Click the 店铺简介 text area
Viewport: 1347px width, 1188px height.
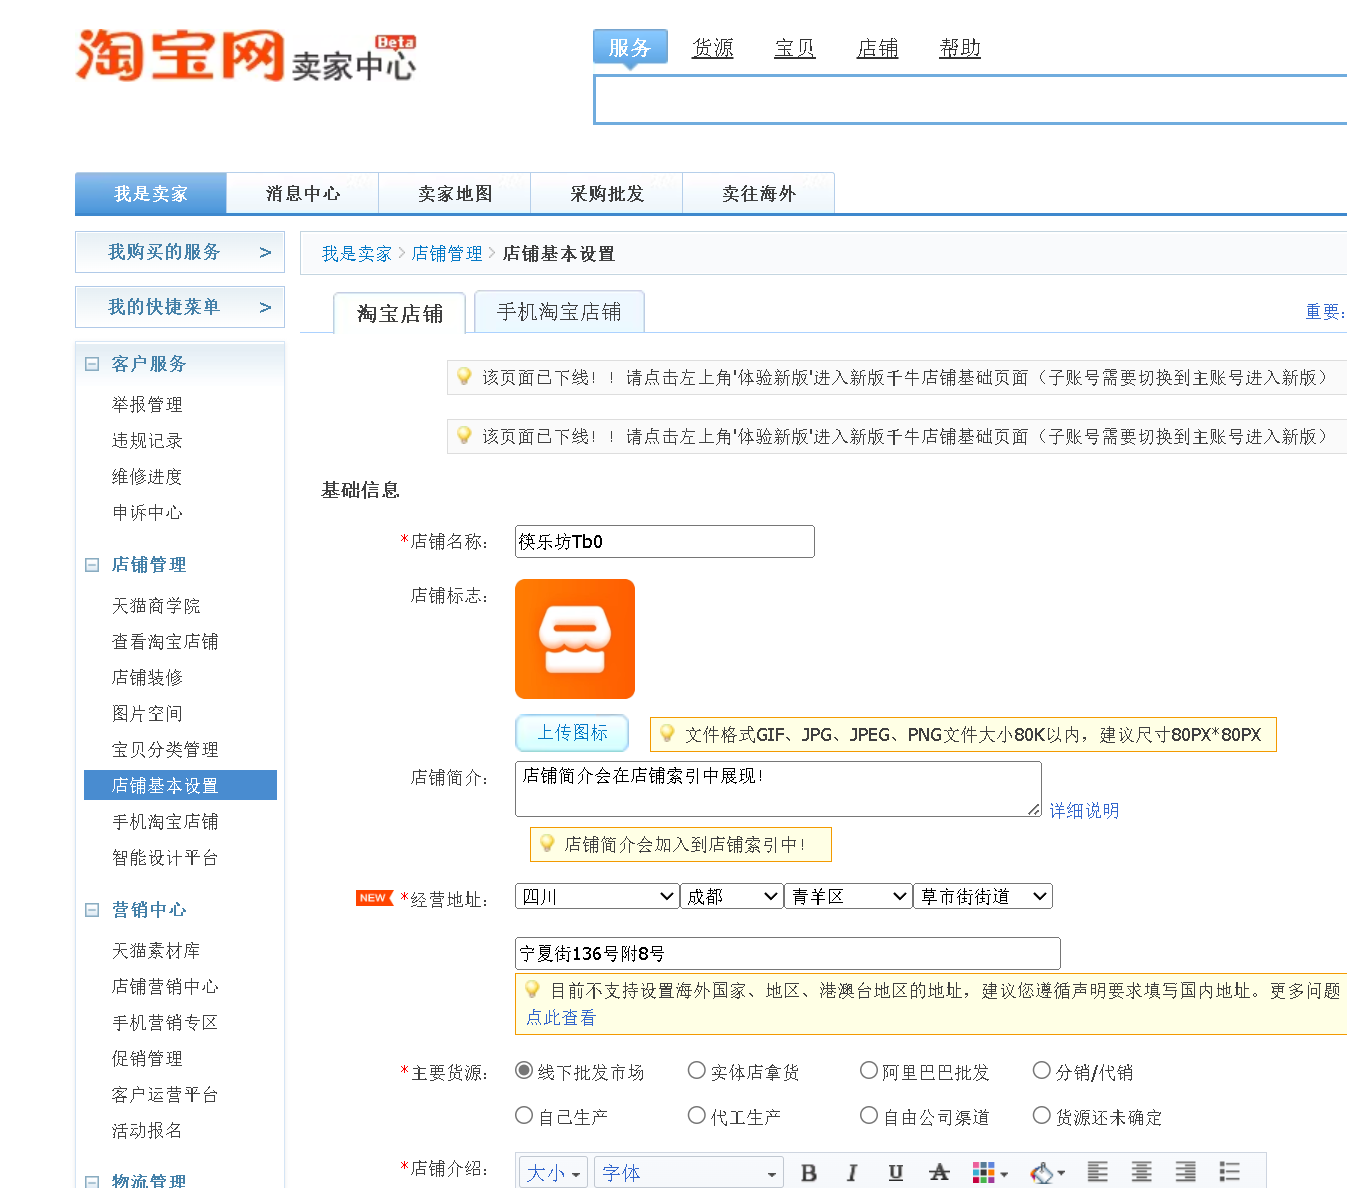[x=778, y=789]
